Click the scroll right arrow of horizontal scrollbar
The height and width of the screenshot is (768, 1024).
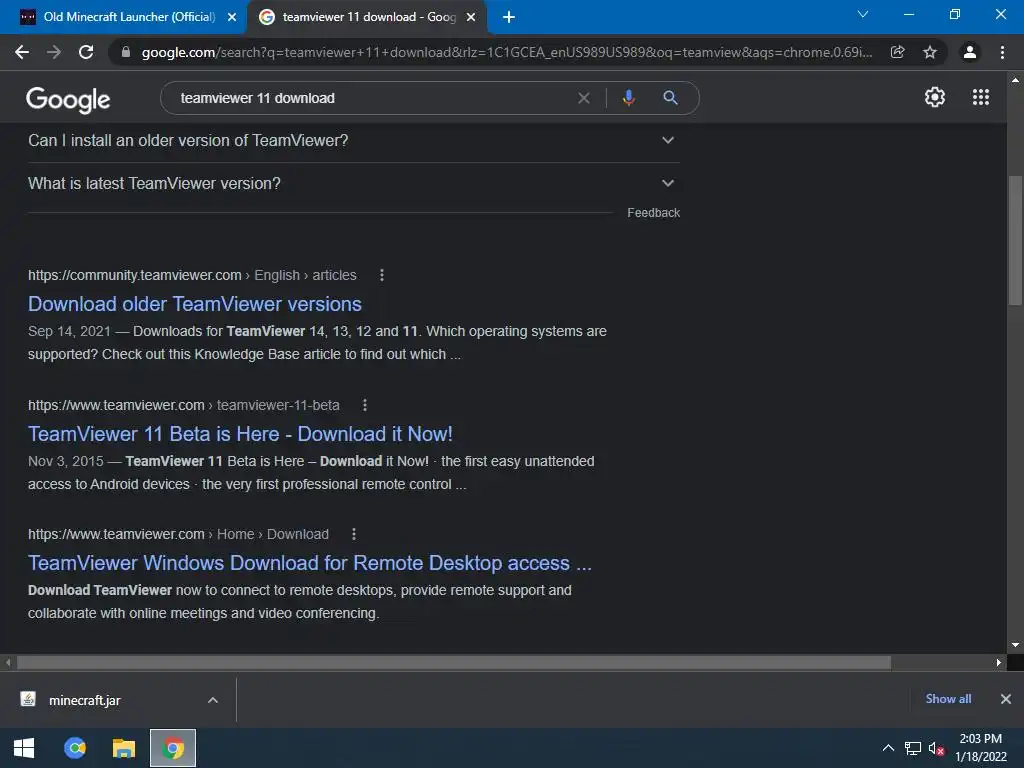[x=999, y=663]
